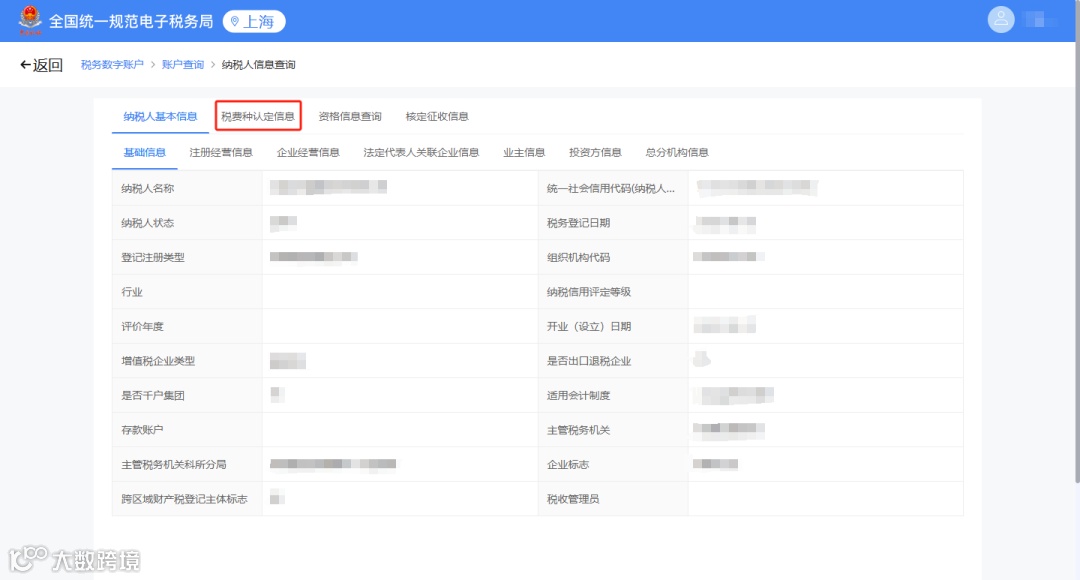Viewport: 1080px width, 580px height.
Task: Click the 纳税人状态 field label
Action: (148, 223)
